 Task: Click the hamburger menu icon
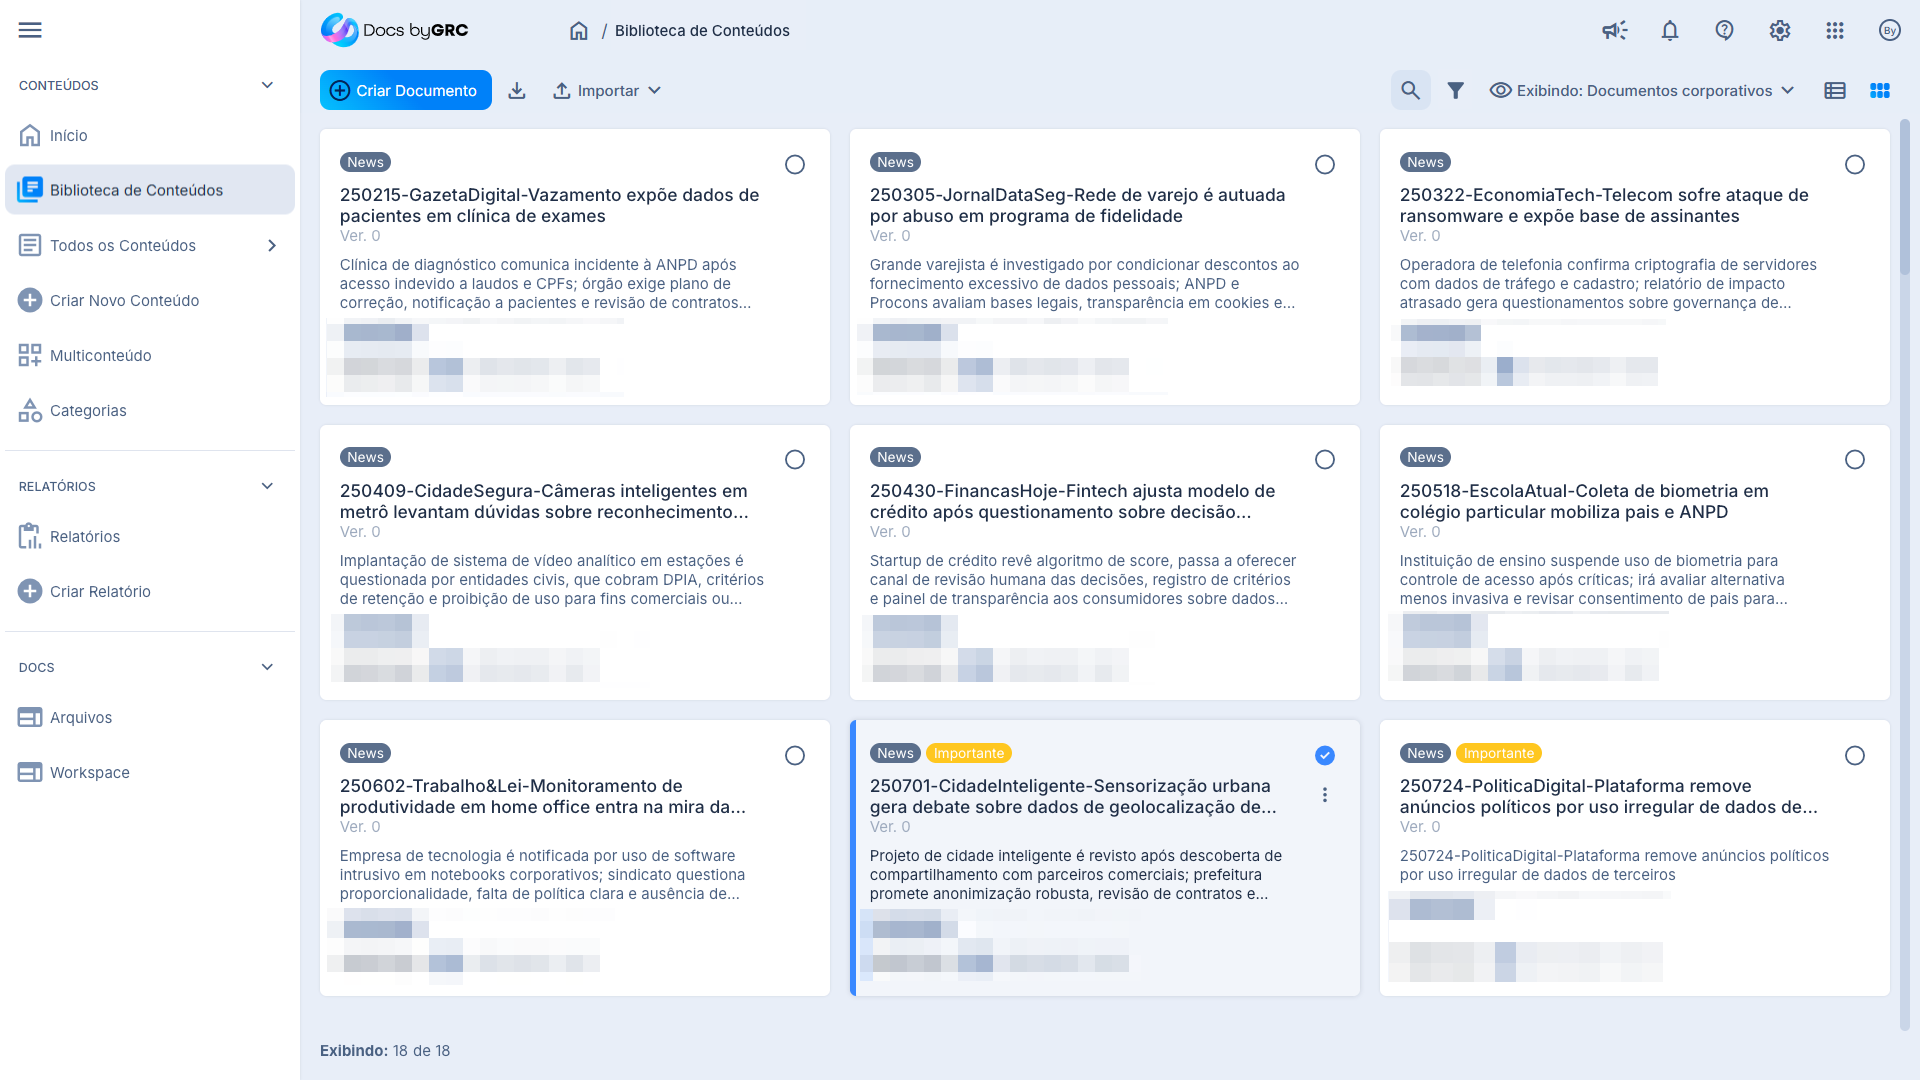point(30,30)
